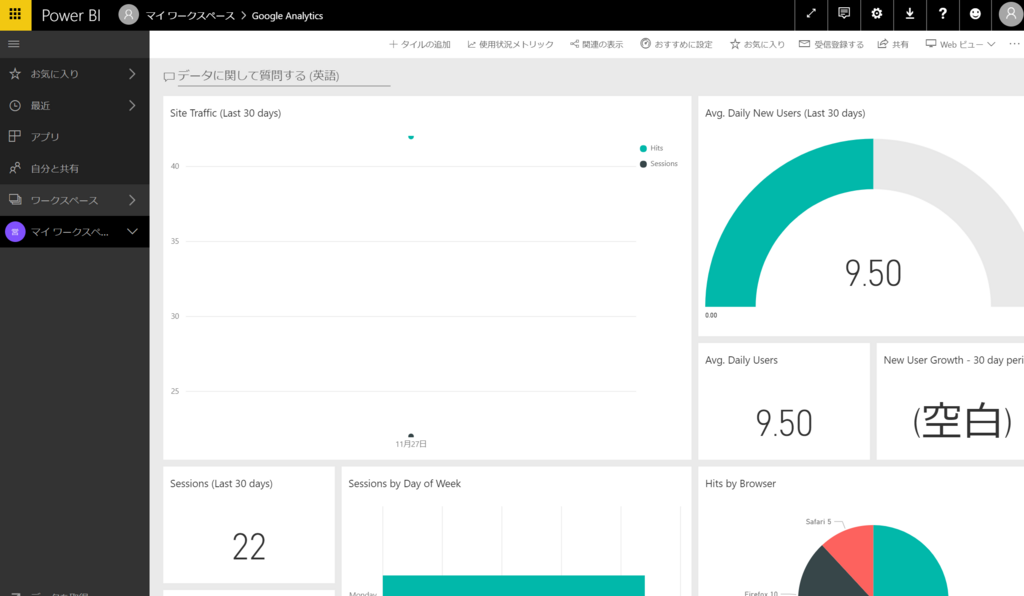Open the Site Traffic (Last 30 days) tile
This screenshot has width=1024, height=596.
427,278
